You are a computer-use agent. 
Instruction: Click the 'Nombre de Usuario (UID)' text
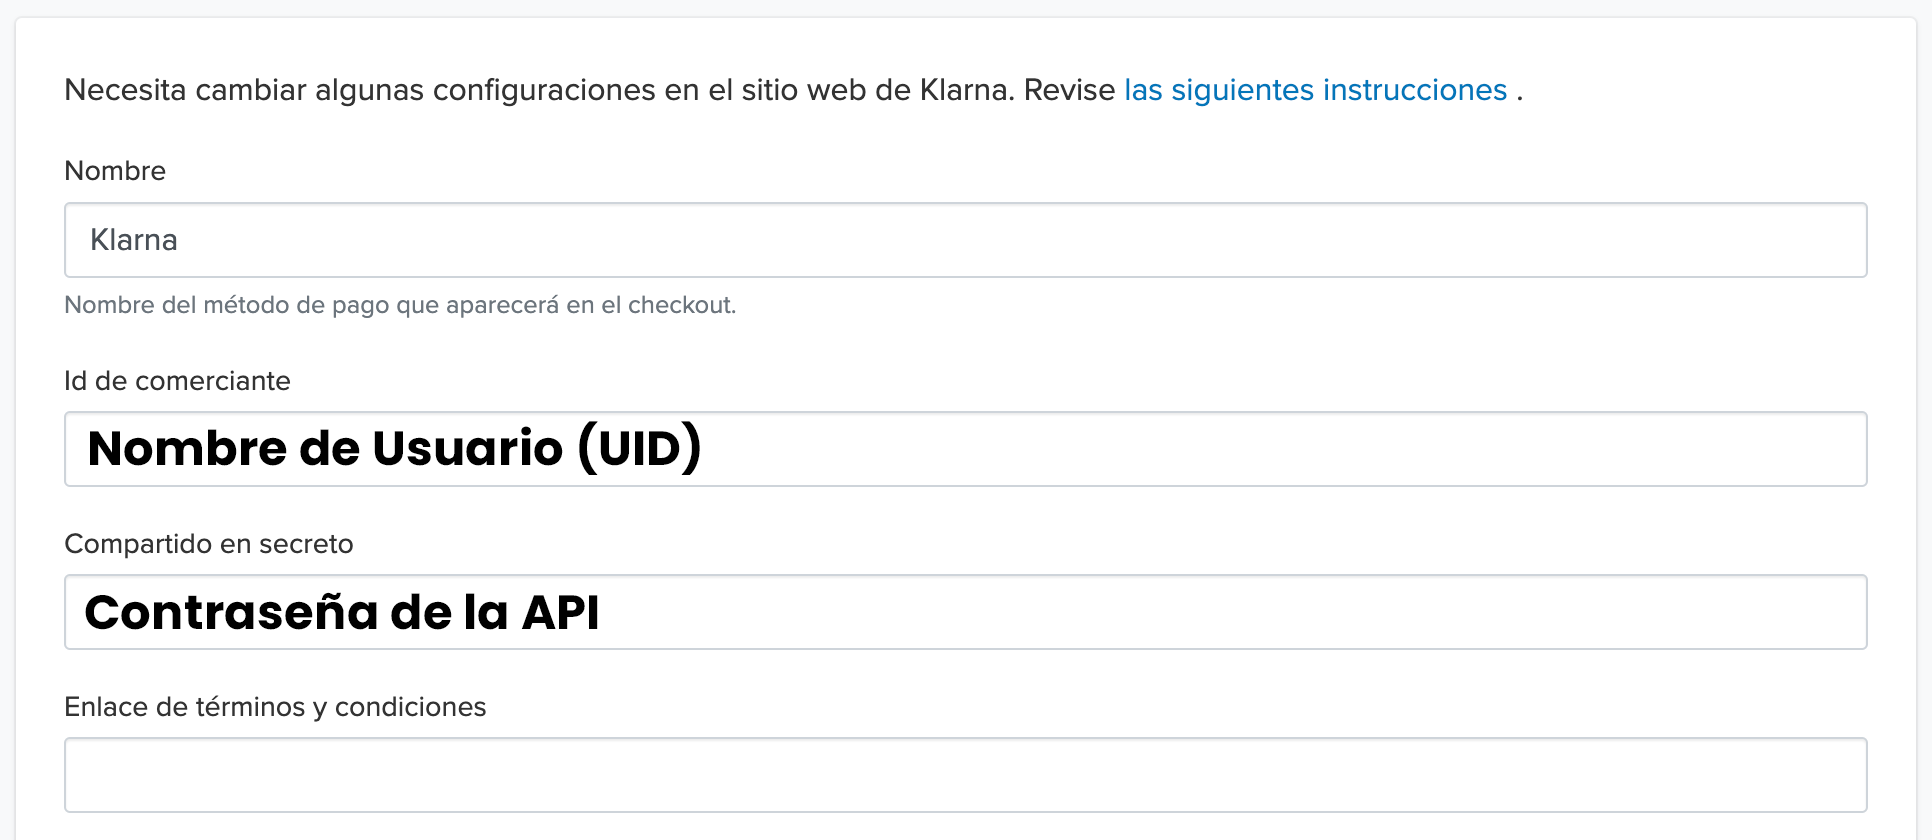click(395, 449)
